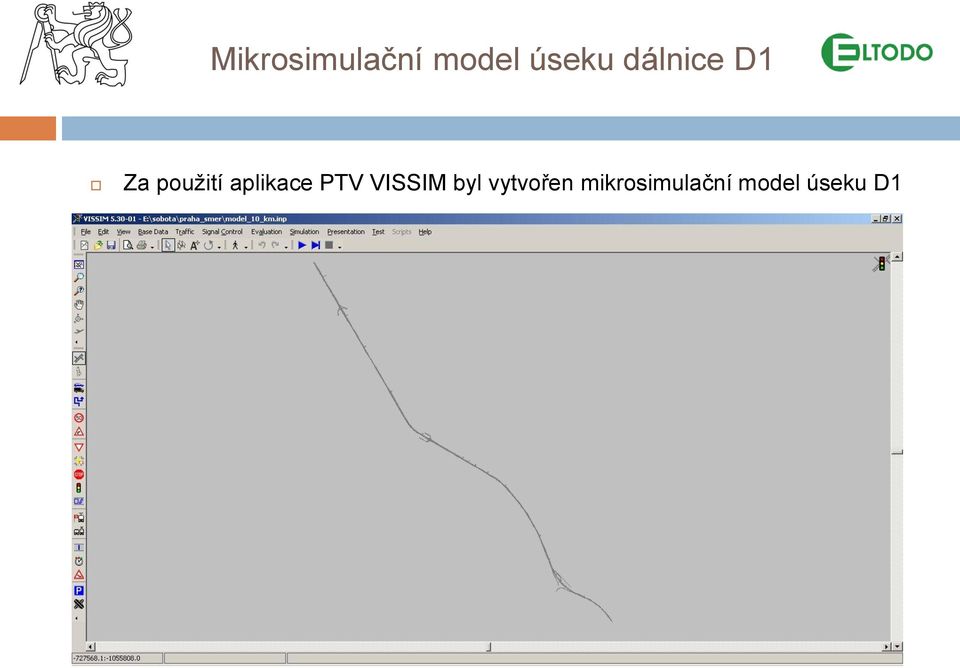Open the Base Data menu
The image size is (960, 668).
[x=152, y=232]
